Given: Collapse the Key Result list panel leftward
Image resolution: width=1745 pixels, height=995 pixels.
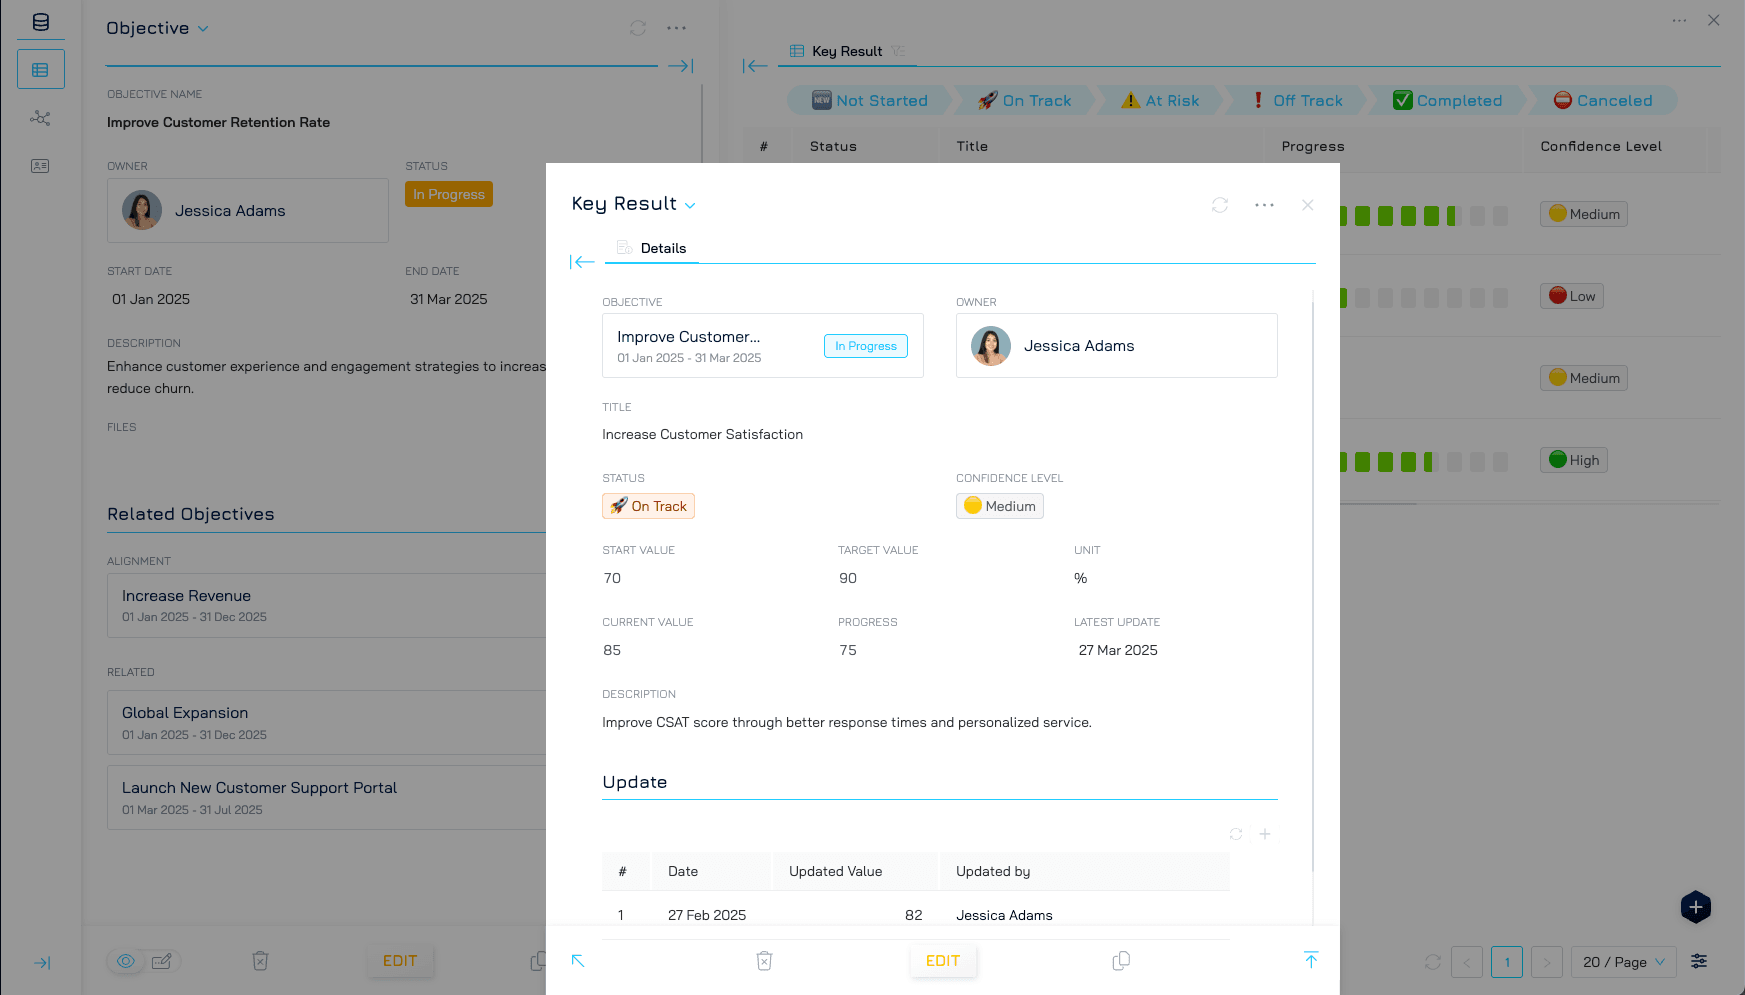Looking at the screenshot, I should (x=755, y=66).
